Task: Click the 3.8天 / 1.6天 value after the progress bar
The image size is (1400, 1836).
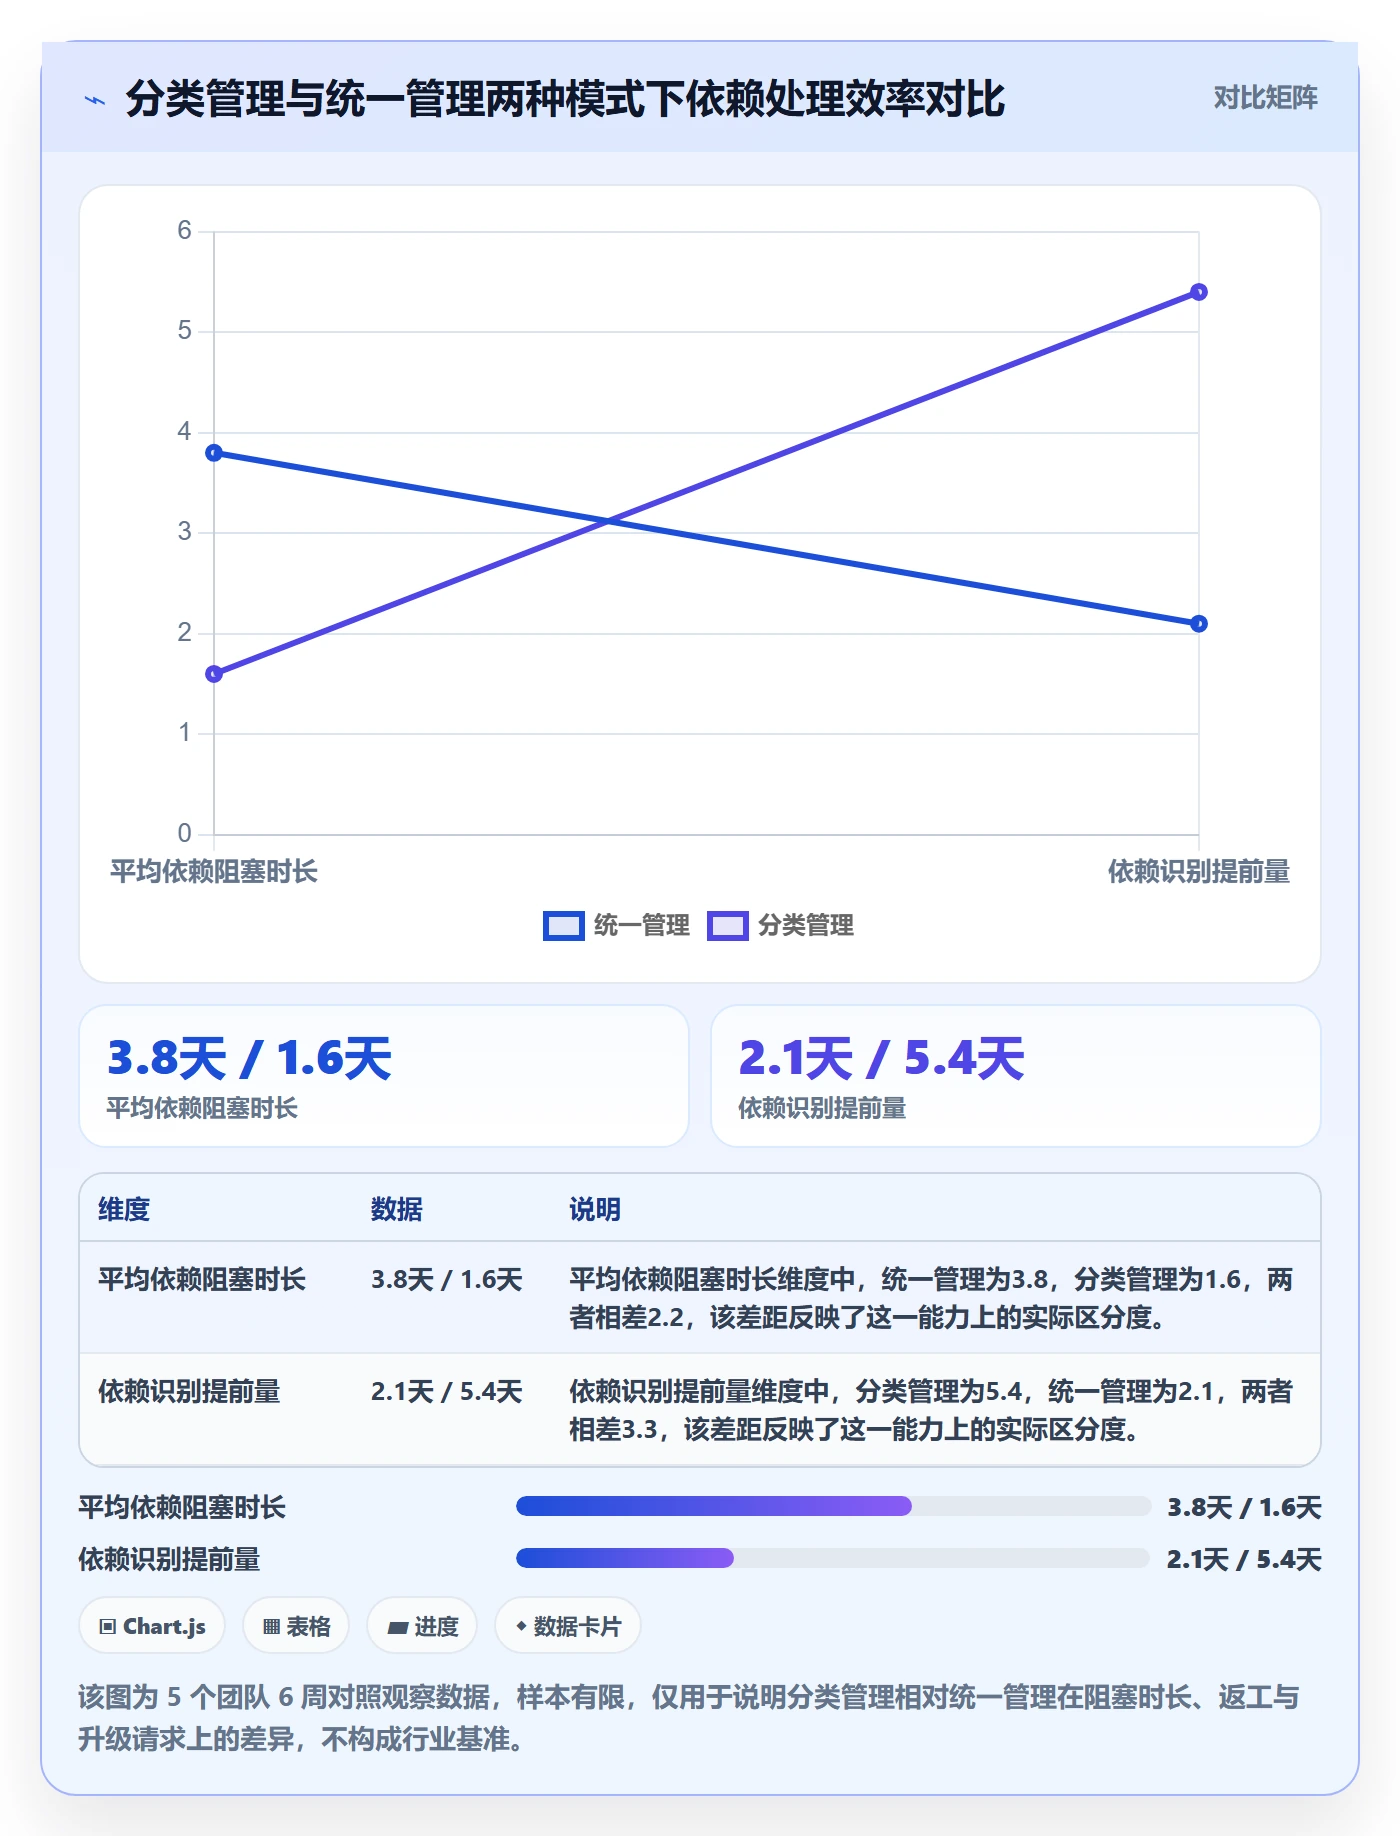Action: tap(1244, 1507)
